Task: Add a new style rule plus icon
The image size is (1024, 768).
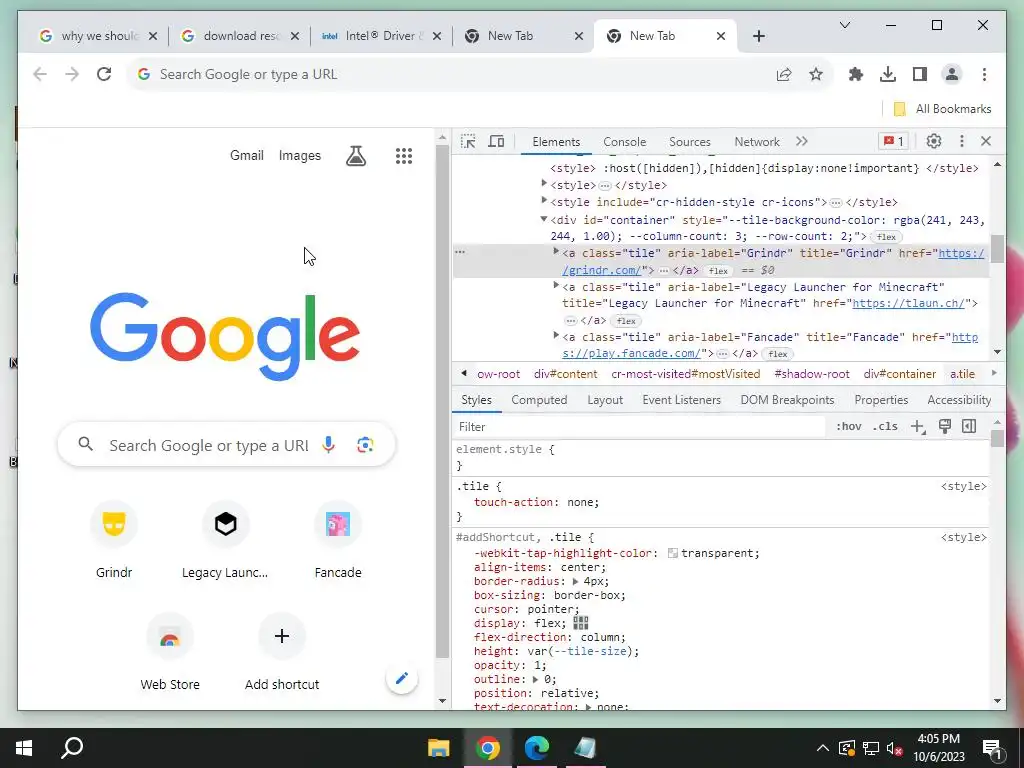Action: point(918,427)
